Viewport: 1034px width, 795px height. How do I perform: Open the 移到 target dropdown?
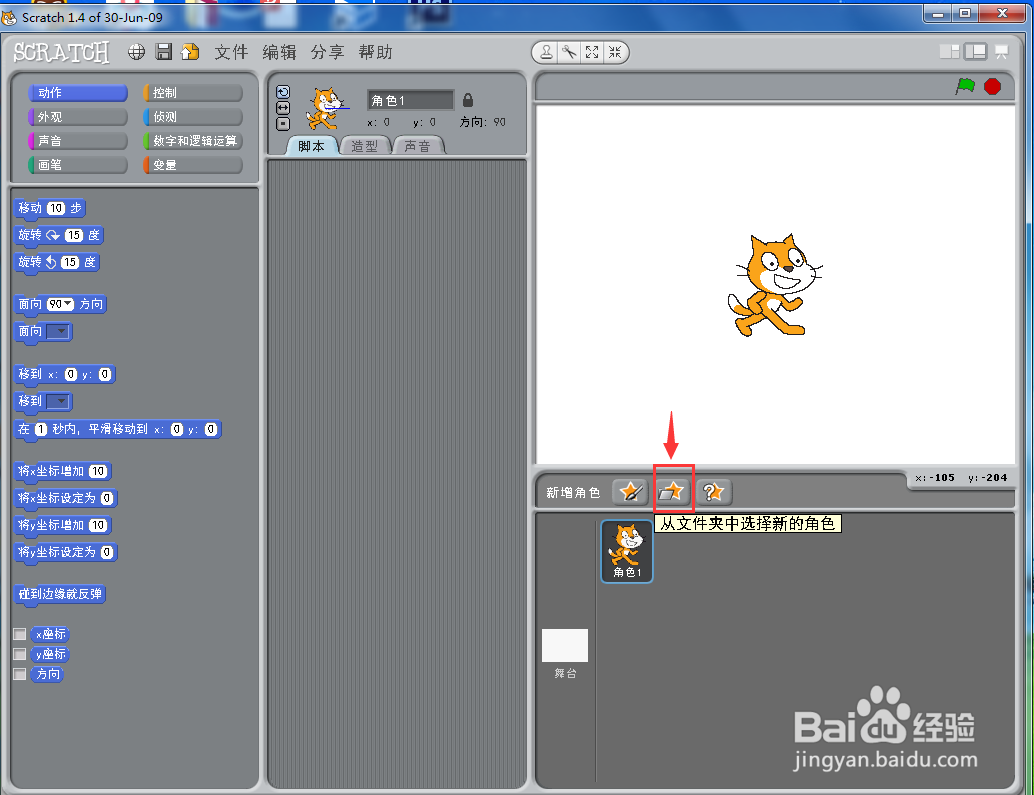click(58, 401)
